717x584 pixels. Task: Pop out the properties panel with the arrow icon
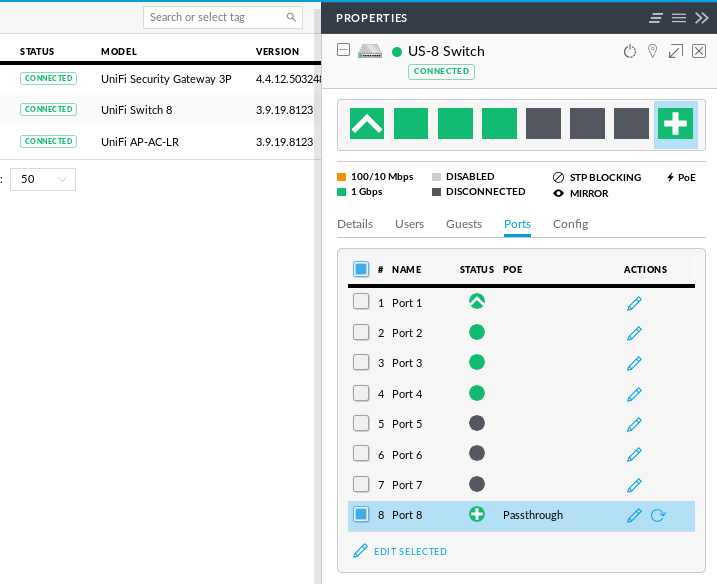[x=676, y=52]
